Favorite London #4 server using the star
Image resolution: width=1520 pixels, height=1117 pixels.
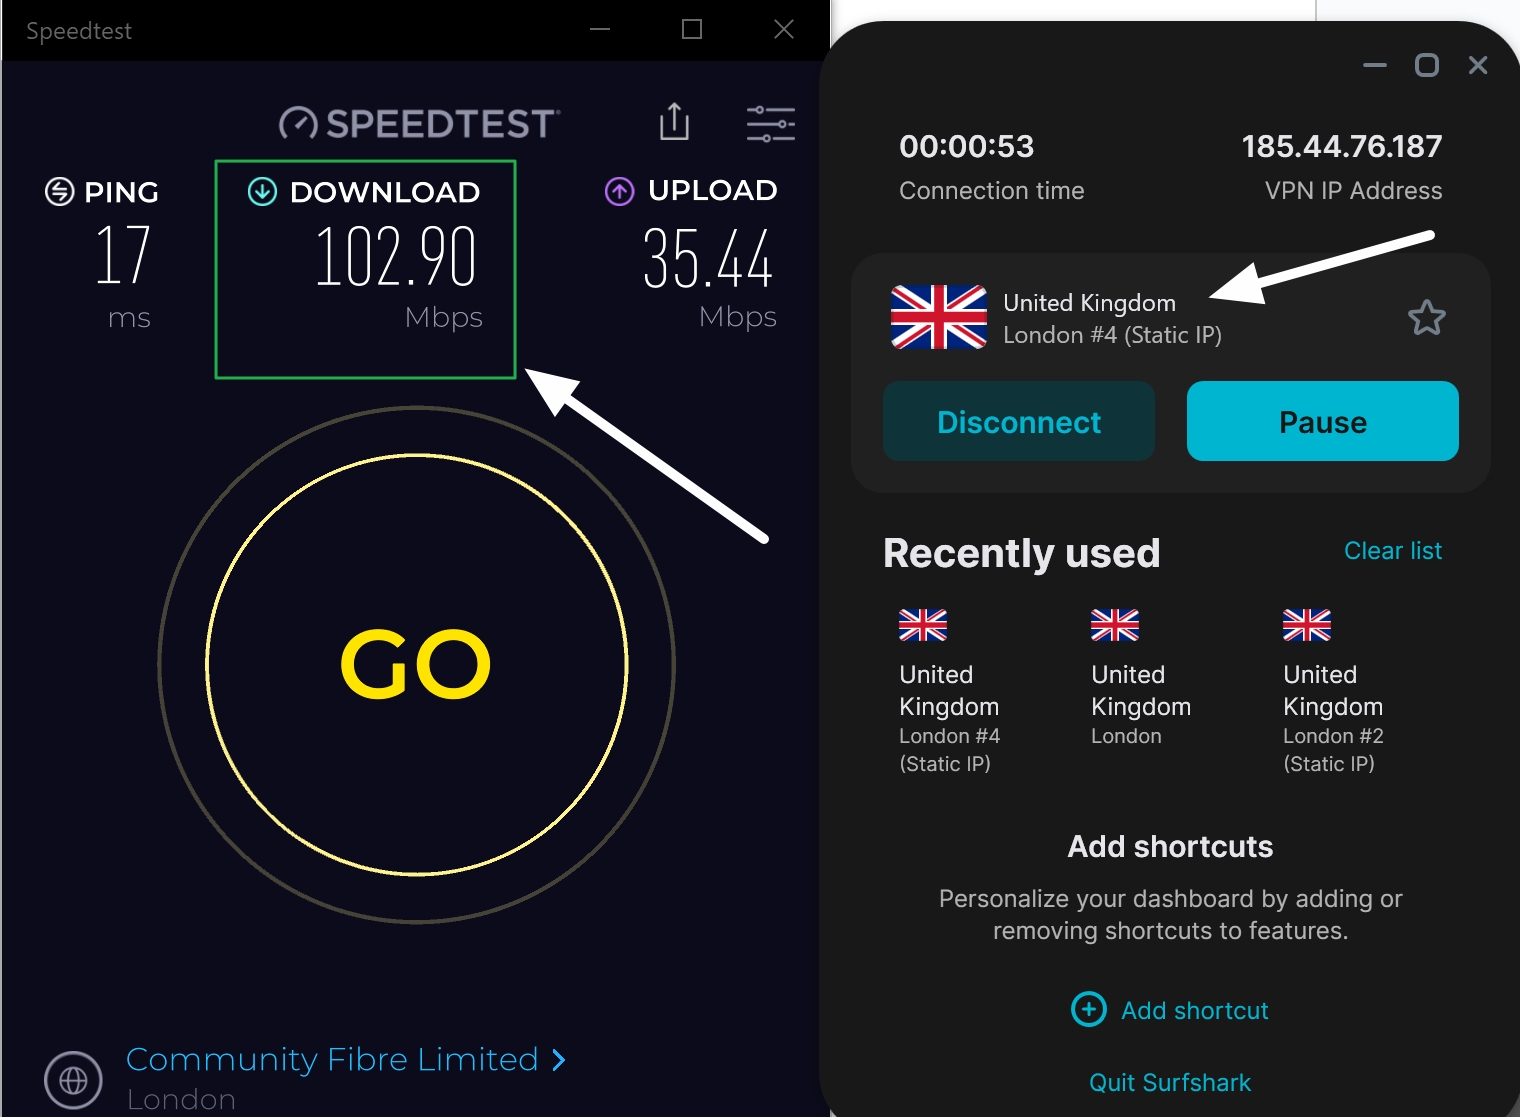coord(1427,317)
